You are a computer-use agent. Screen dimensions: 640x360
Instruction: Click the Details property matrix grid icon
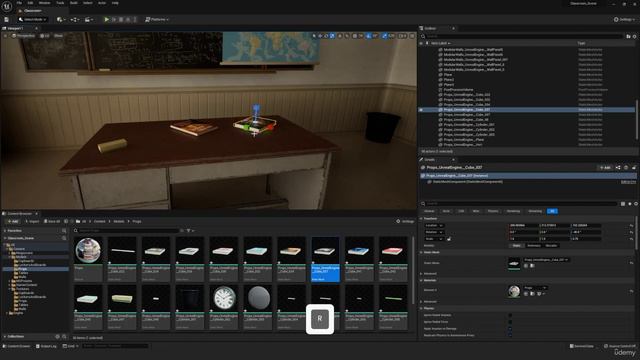click(x=623, y=203)
